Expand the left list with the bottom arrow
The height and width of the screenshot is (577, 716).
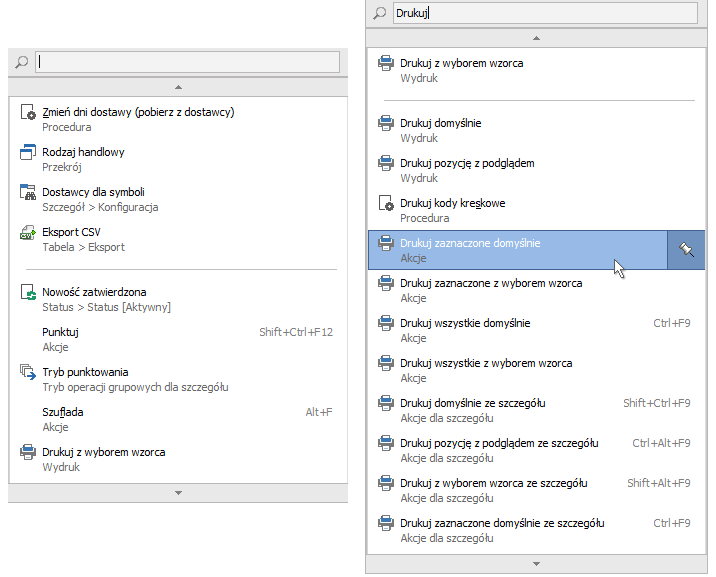178,493
